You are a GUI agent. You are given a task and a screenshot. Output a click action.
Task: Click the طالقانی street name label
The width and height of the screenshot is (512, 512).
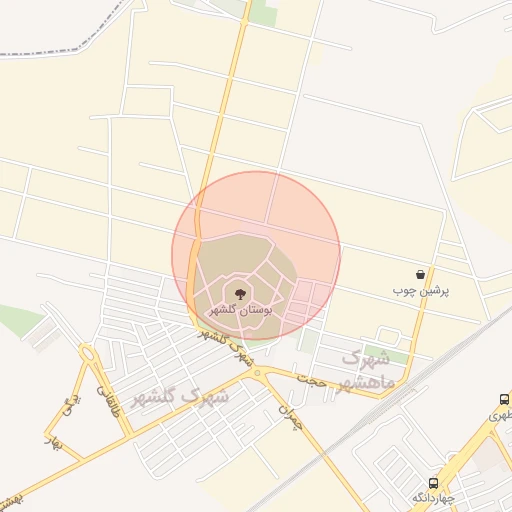pyautogui.click(x=108, y=401)
